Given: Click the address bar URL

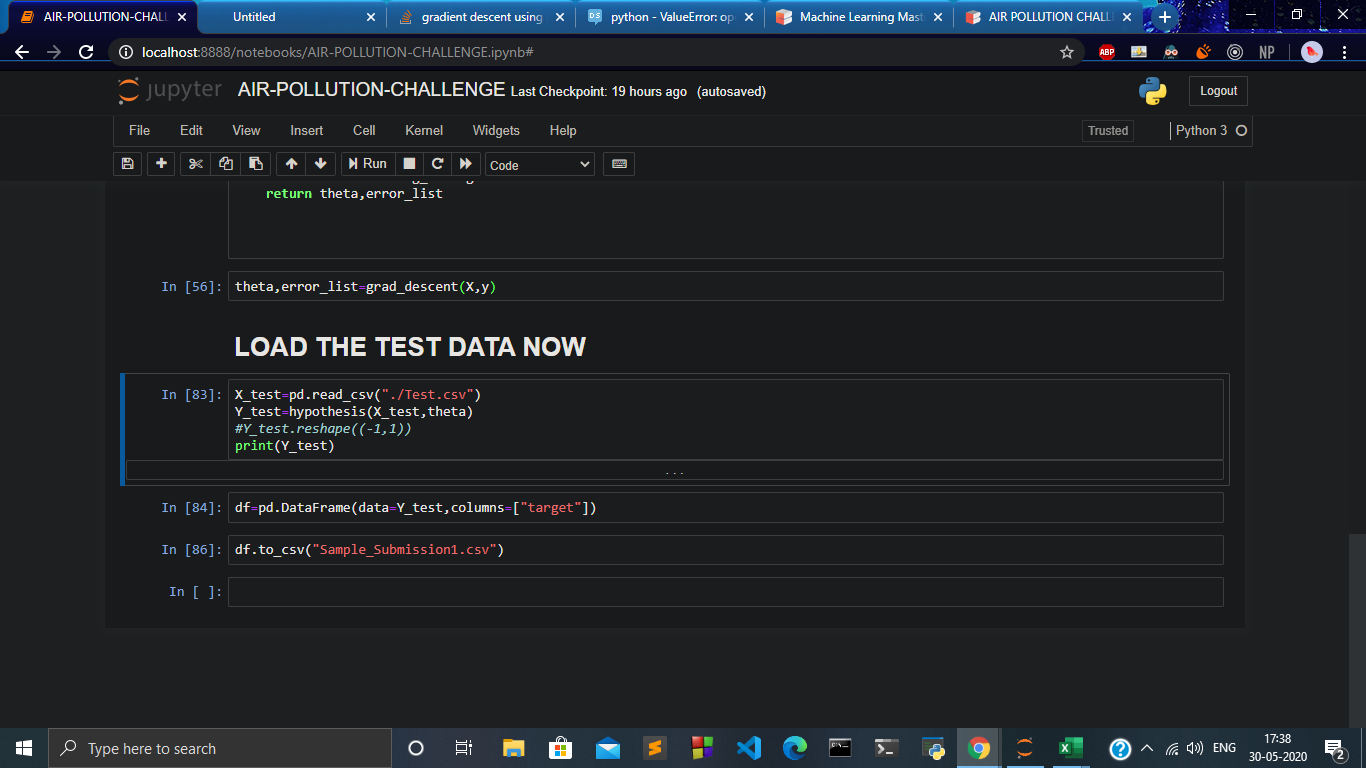Looking at the screenshot, I should [x=337, y=52].
